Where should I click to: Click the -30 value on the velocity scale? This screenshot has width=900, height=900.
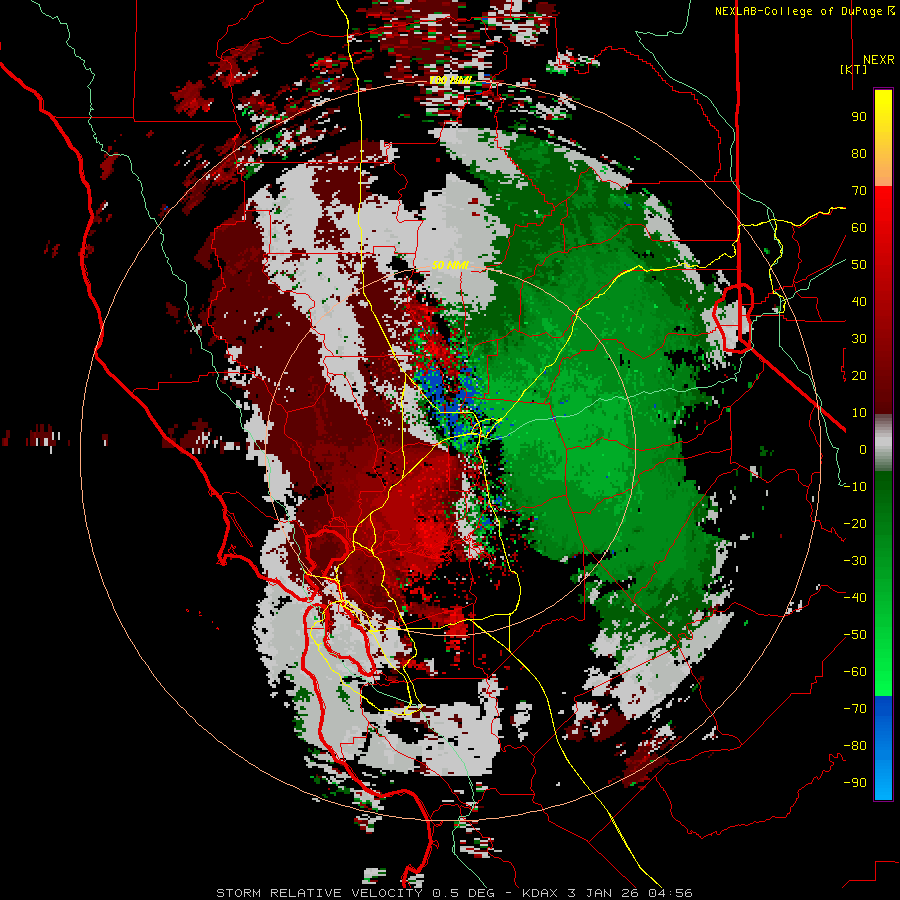[855, 561]
